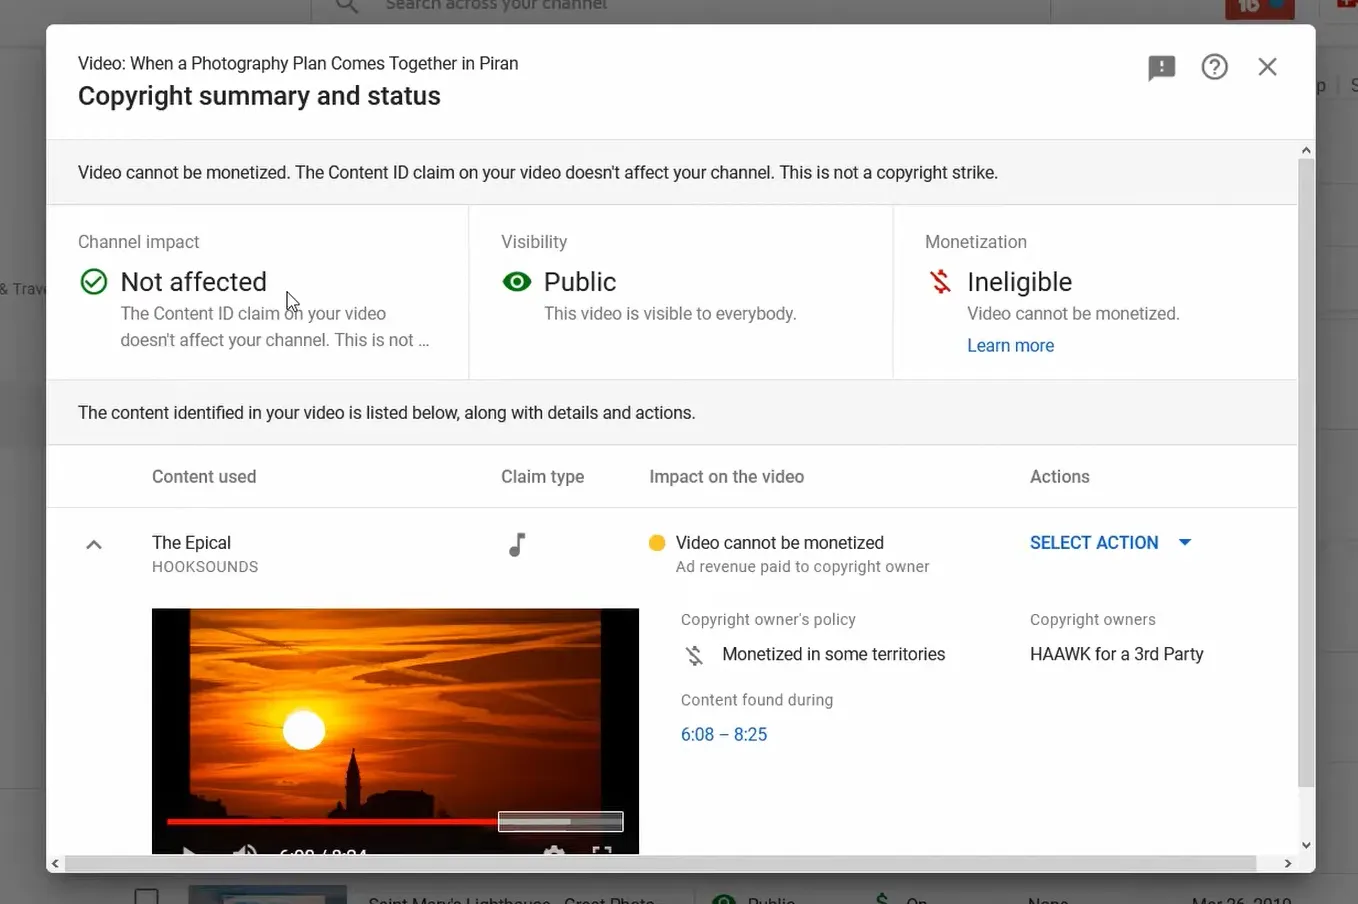Click the Public visibility eye icon
This screenshot has height=904, width=1358.
517,282
